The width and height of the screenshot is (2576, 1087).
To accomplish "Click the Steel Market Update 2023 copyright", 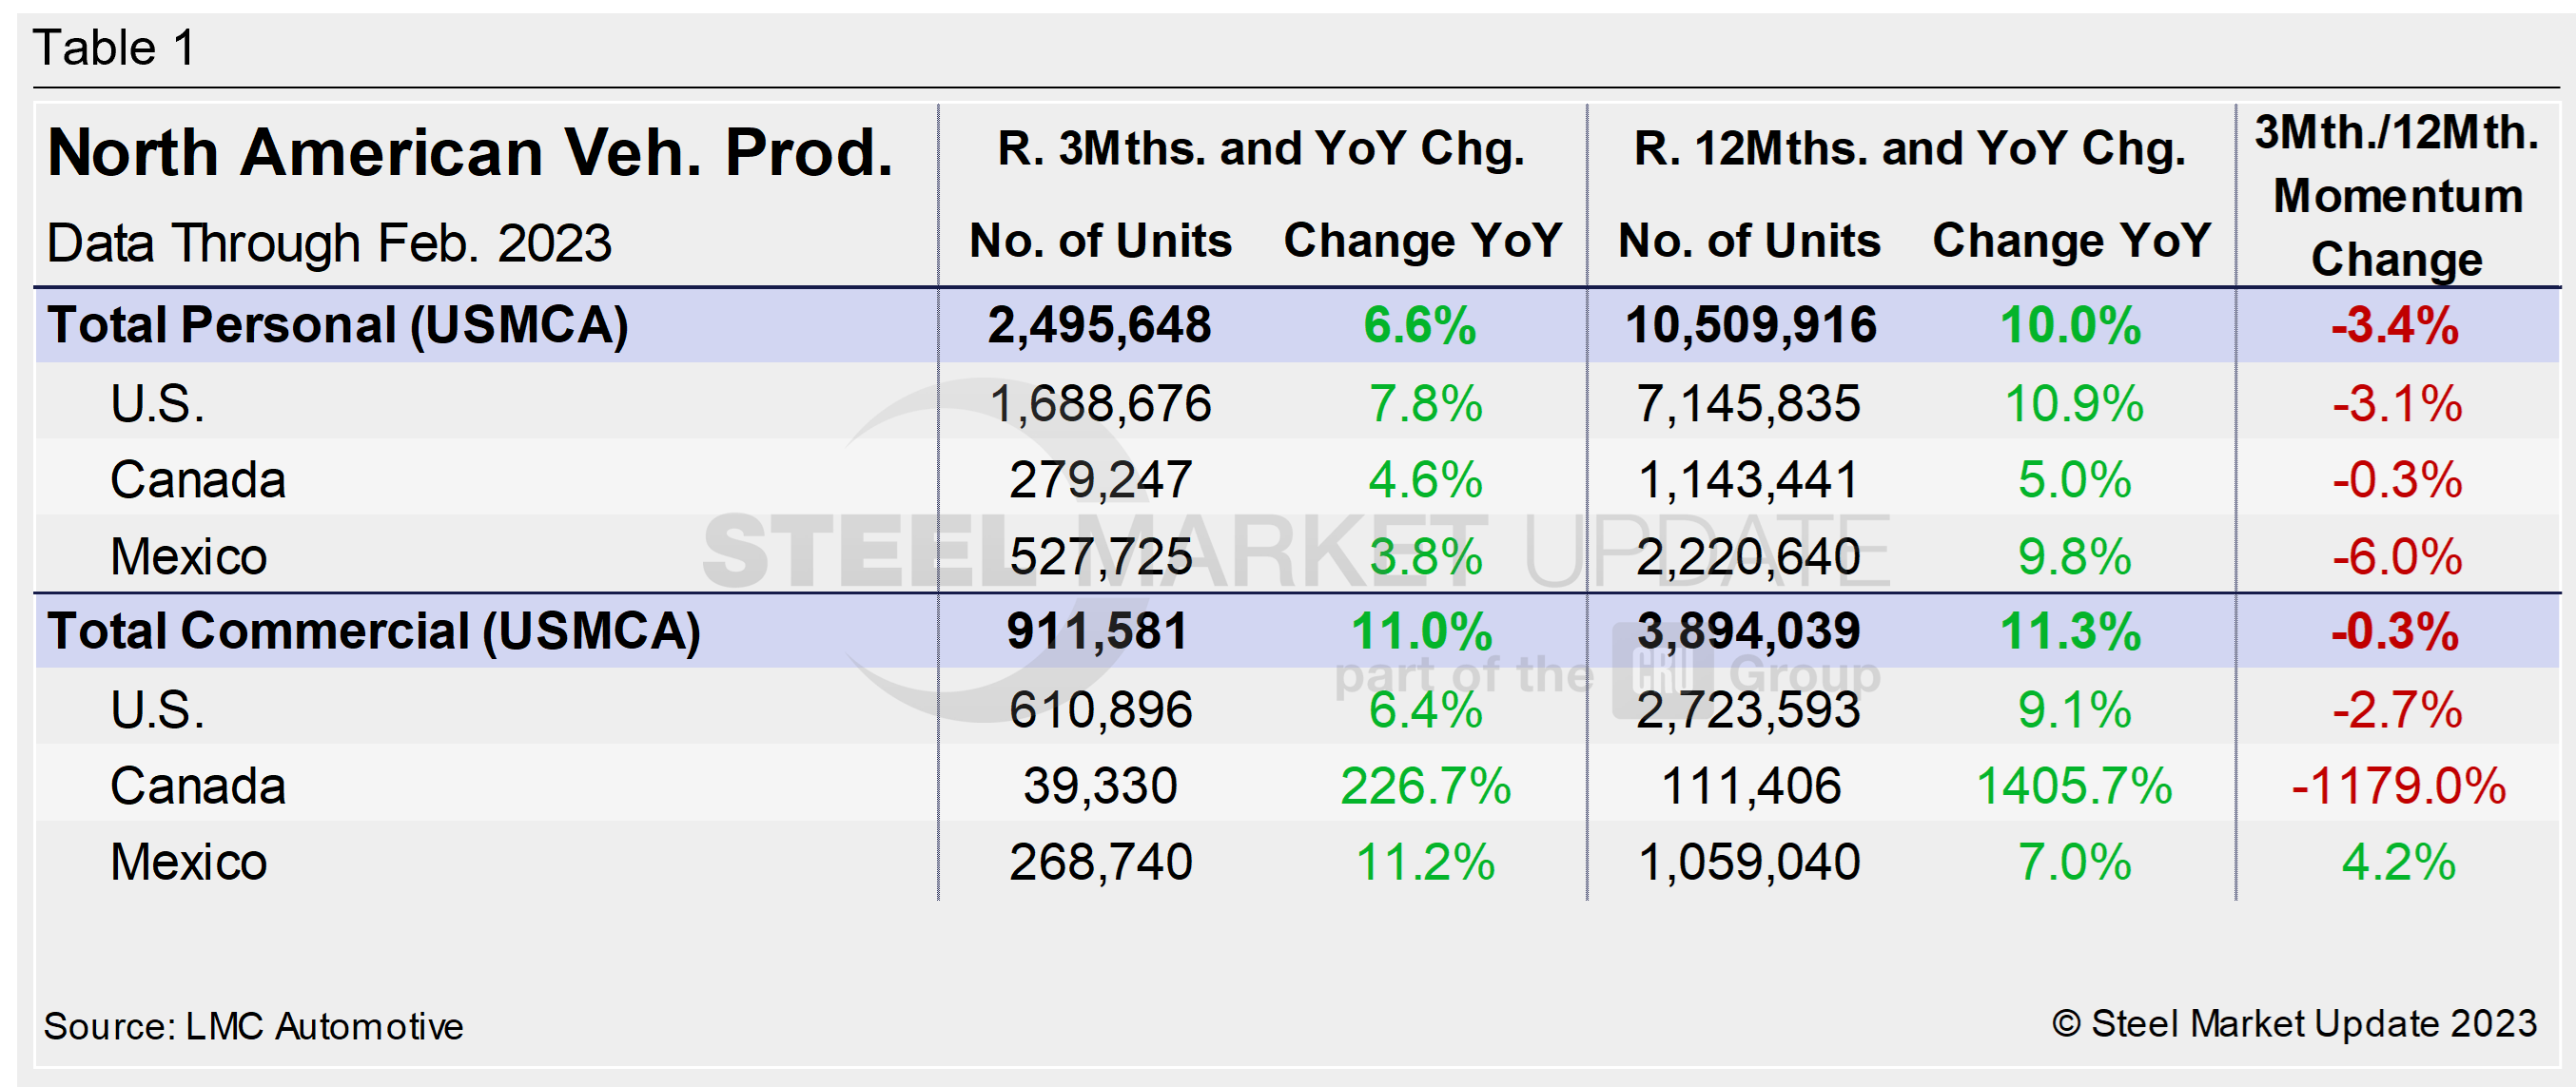I will click(x=2294, y=1023).
